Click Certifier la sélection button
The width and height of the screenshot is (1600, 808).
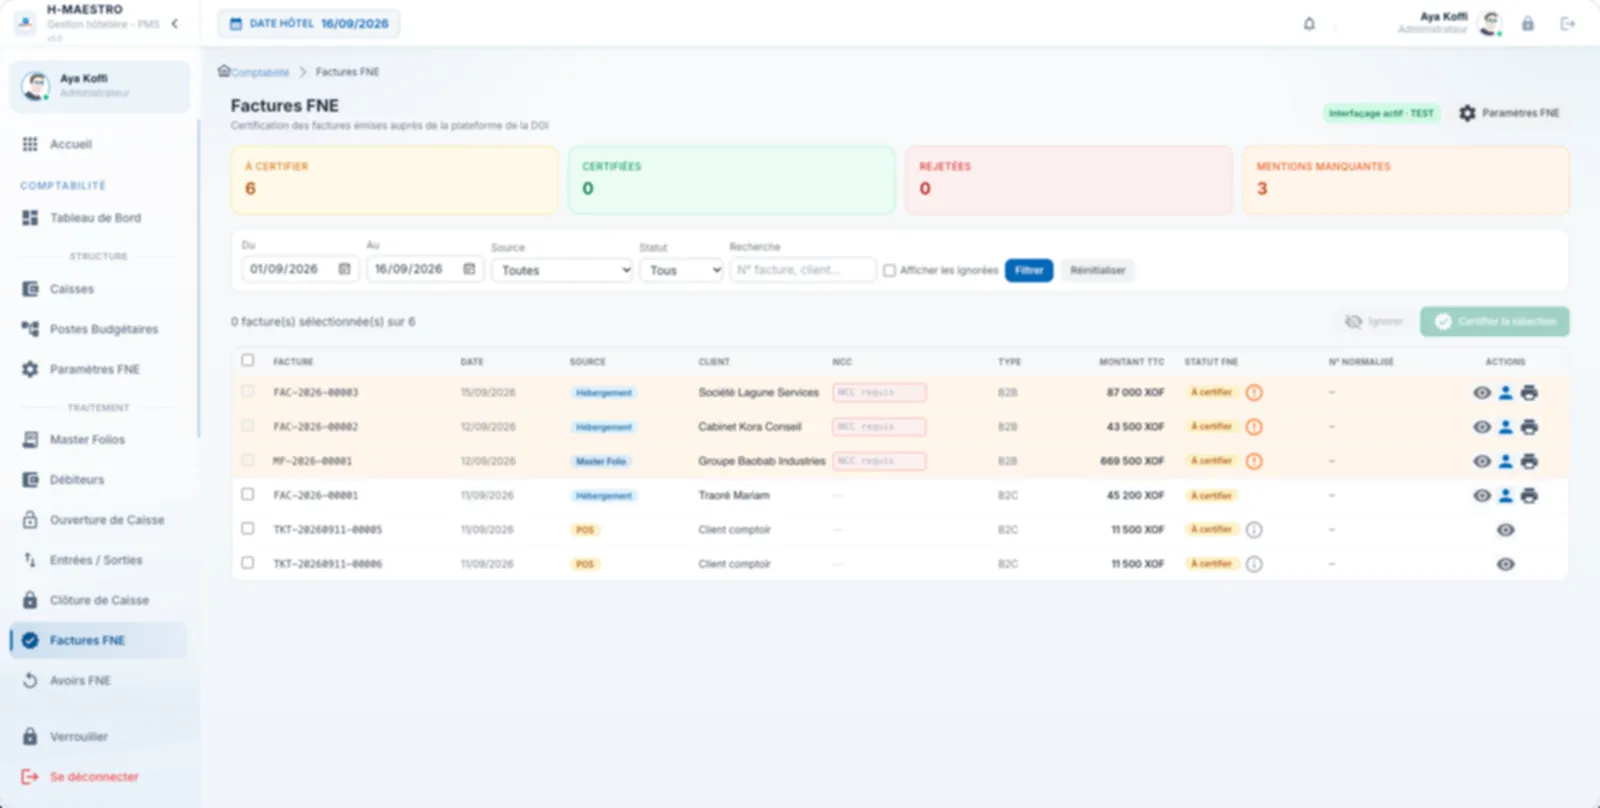click(1495, 321)
